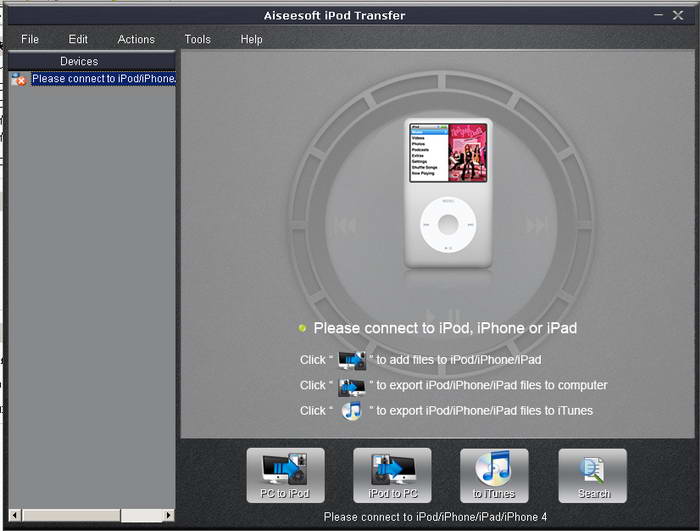The width and height of the screenshot is (700, 531).
Task: Click the disconnected device icon in Devices list
Action: coord(18,79)
